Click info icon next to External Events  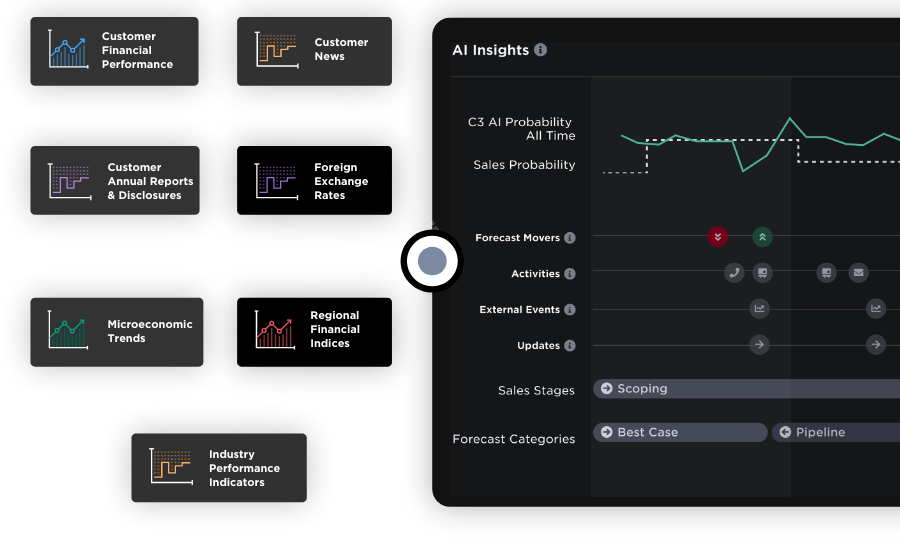point(570,310)
